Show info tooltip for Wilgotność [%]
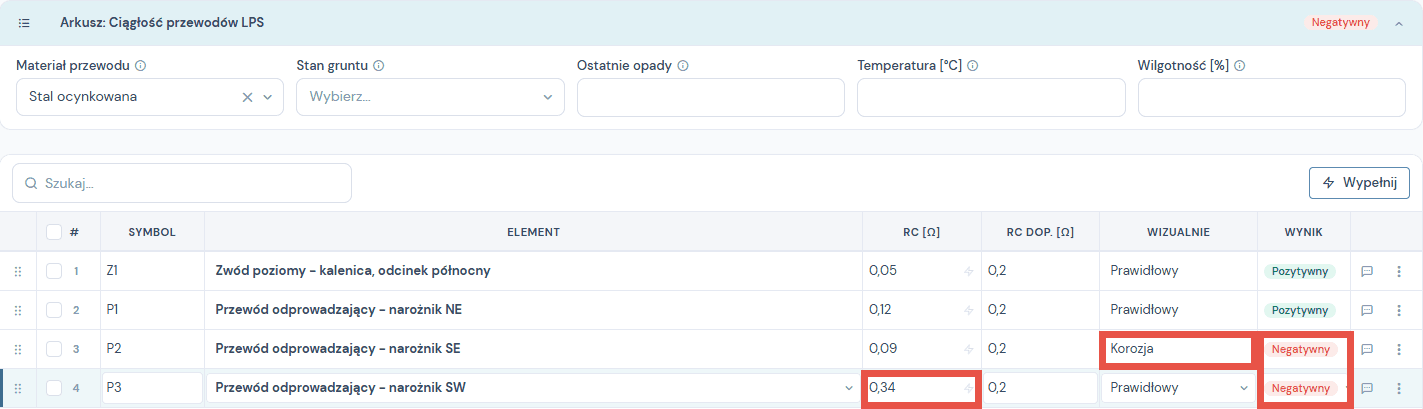Viewport: 1423px width, 409px height. coord(1239,66)
